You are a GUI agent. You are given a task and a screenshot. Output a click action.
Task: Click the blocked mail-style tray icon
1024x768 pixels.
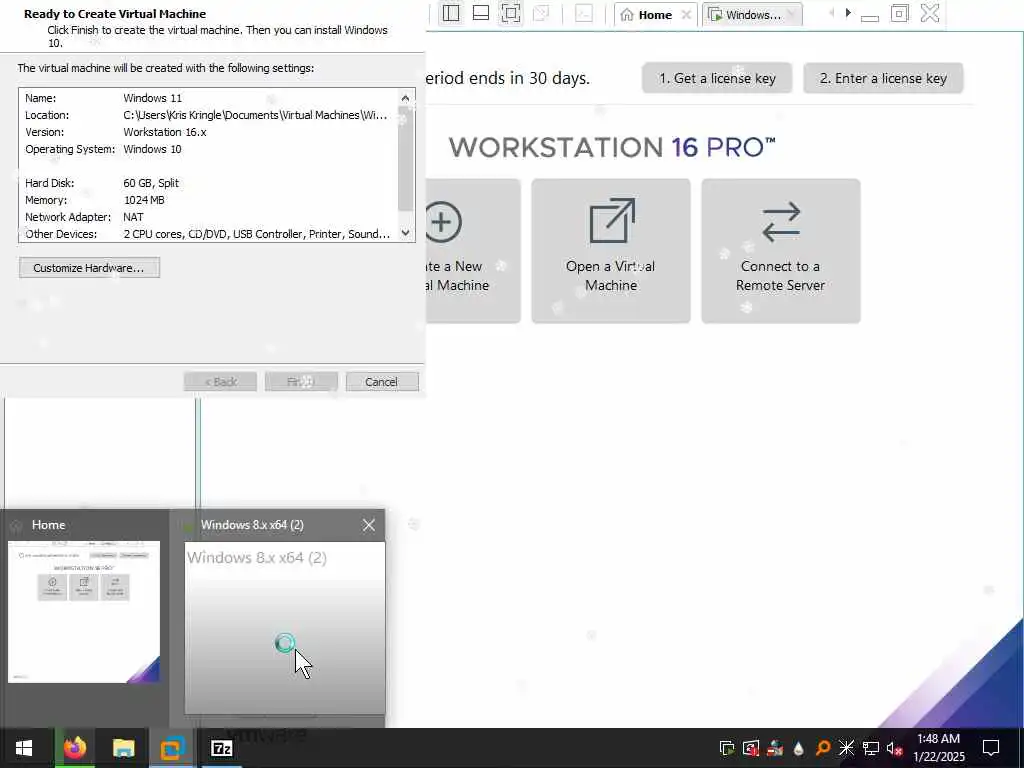775,748
